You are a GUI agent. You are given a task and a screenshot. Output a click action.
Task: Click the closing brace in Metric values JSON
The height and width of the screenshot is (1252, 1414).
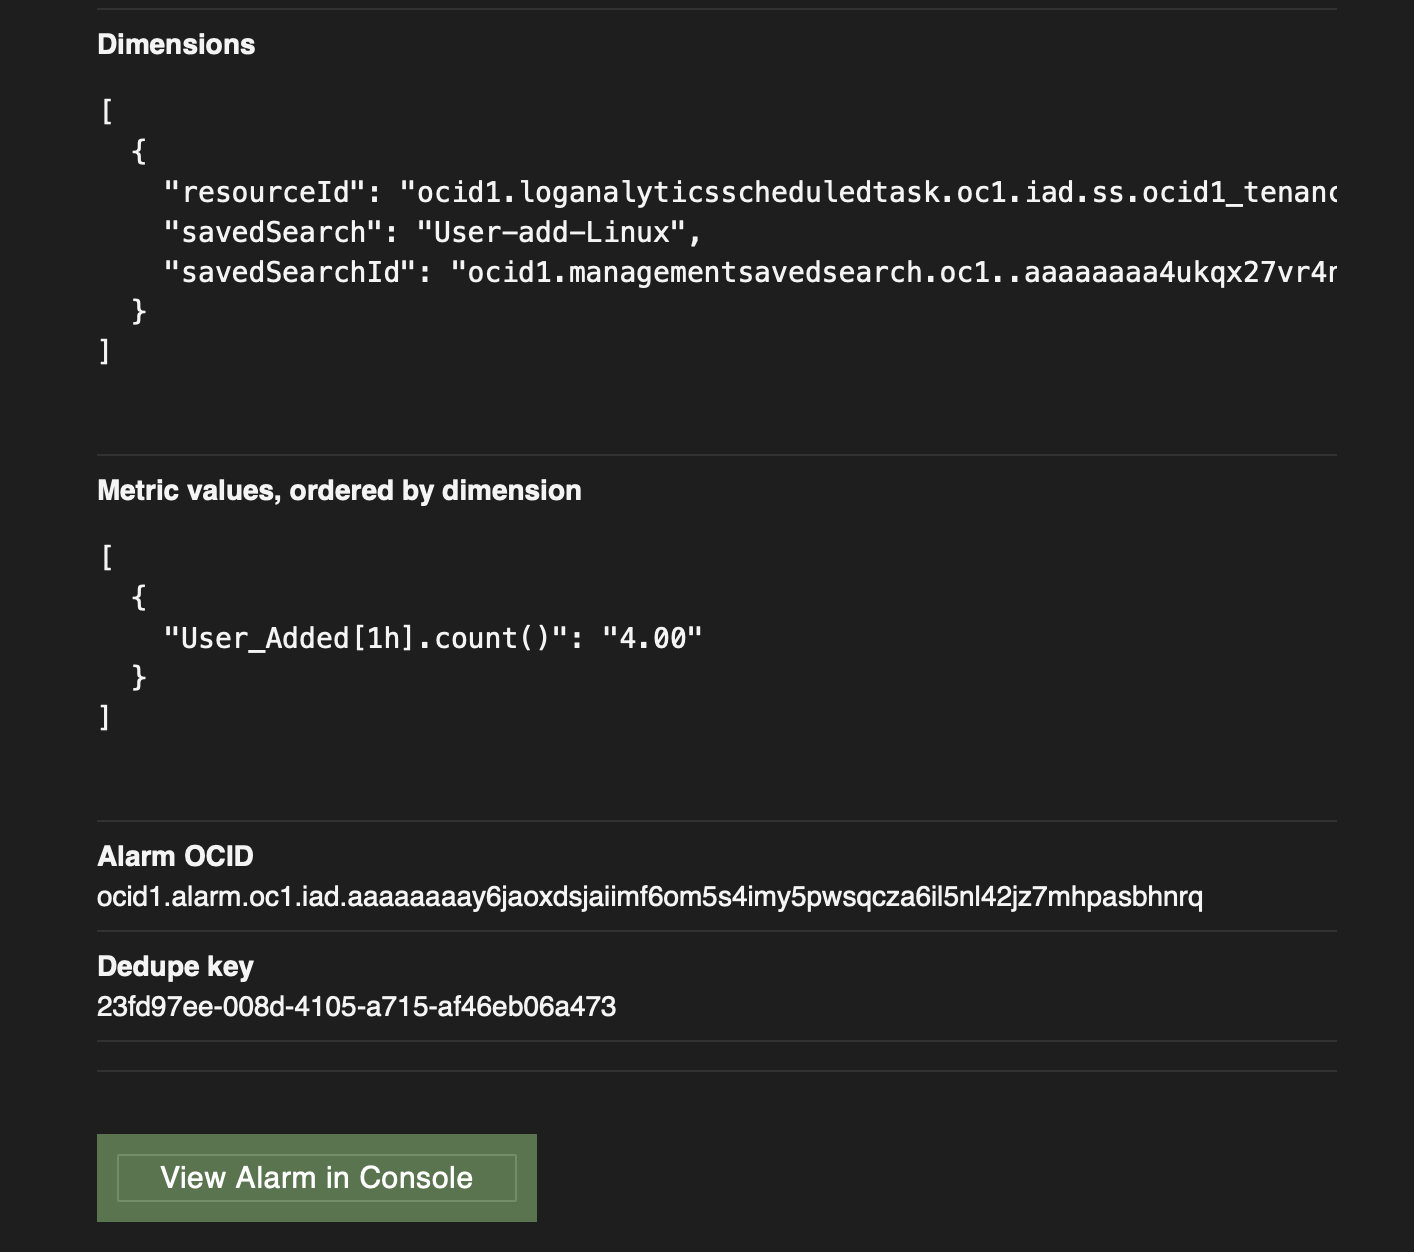click(139, 677)
